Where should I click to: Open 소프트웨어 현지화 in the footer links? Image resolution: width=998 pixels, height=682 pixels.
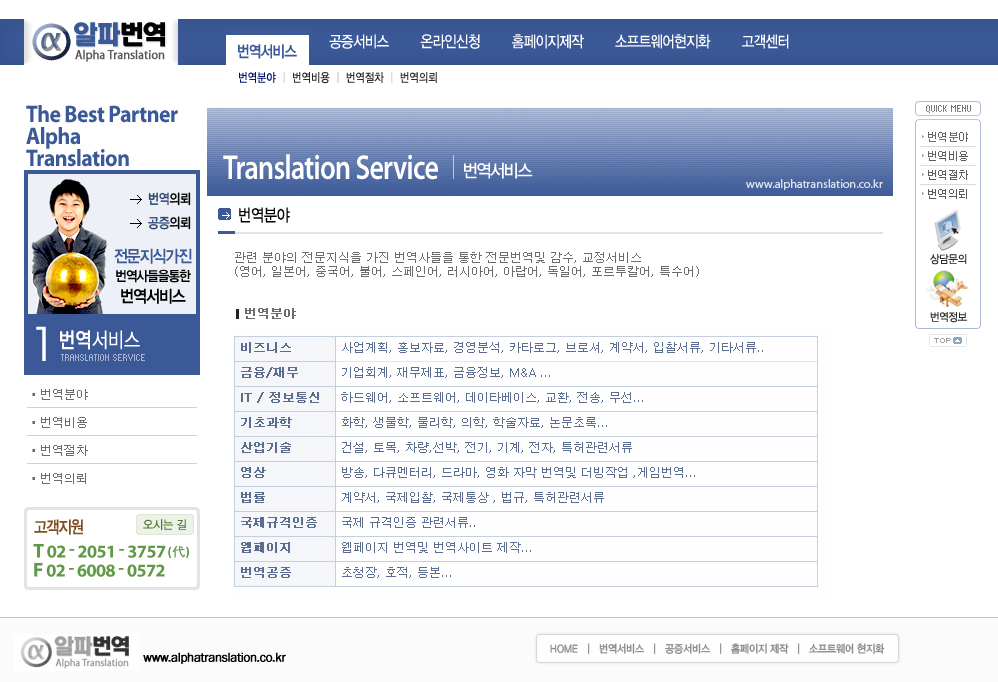(846, 649)
